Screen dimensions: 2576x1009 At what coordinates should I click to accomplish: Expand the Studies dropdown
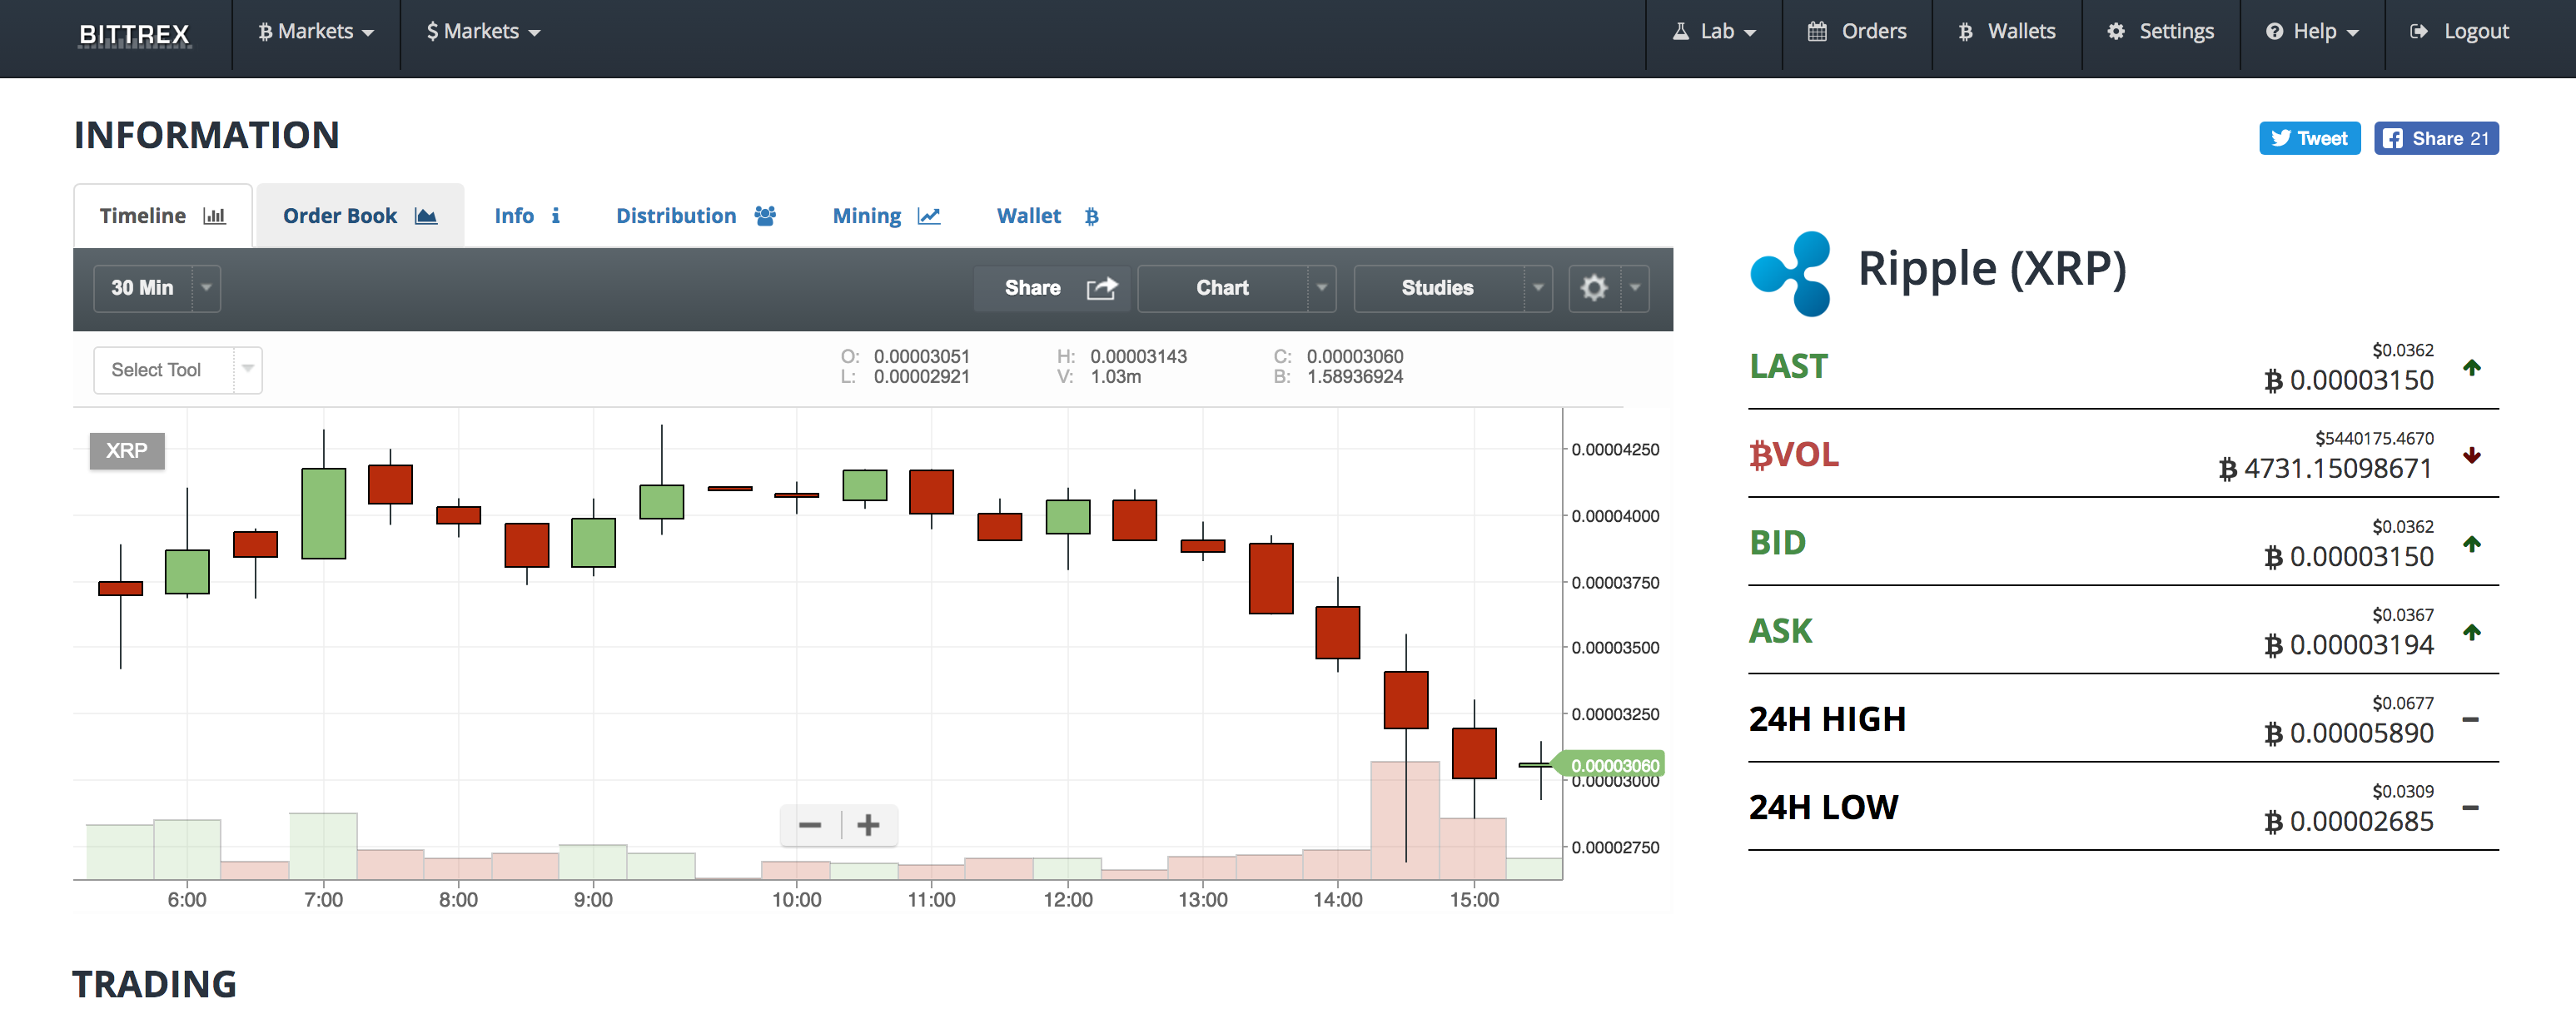click(1451, 288)
